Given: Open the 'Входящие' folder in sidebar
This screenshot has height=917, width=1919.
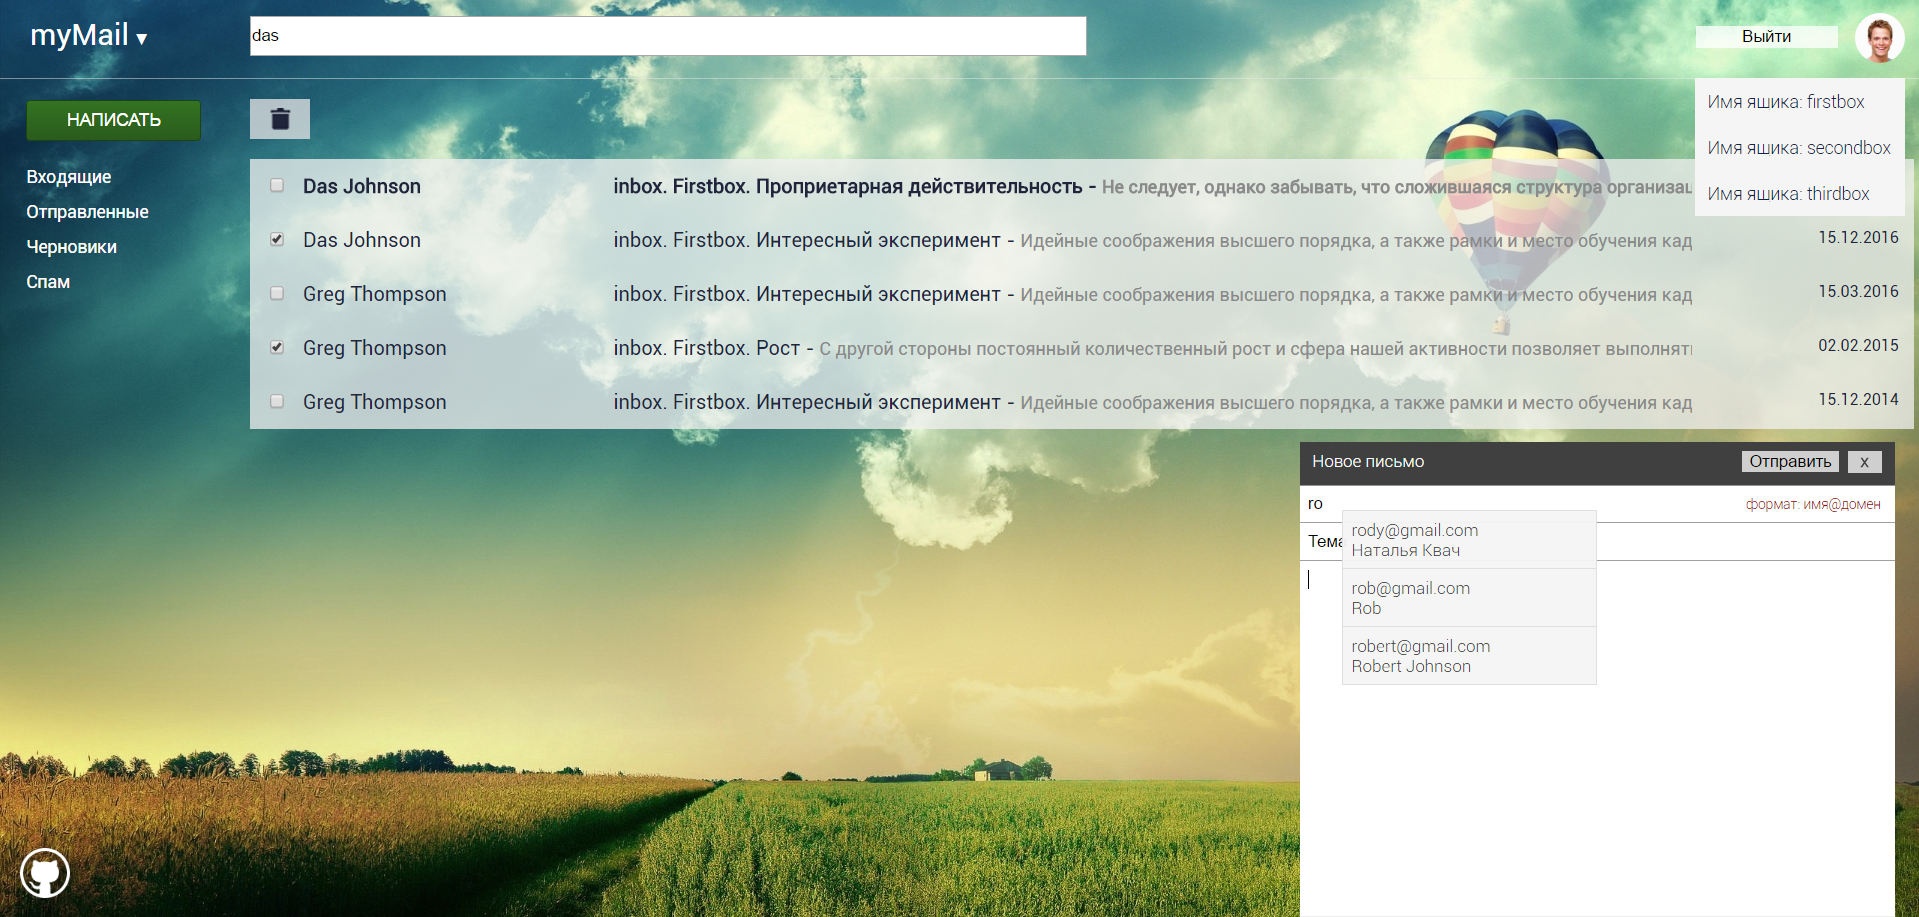Looking at the screenshot, I should tap(69, 177).
